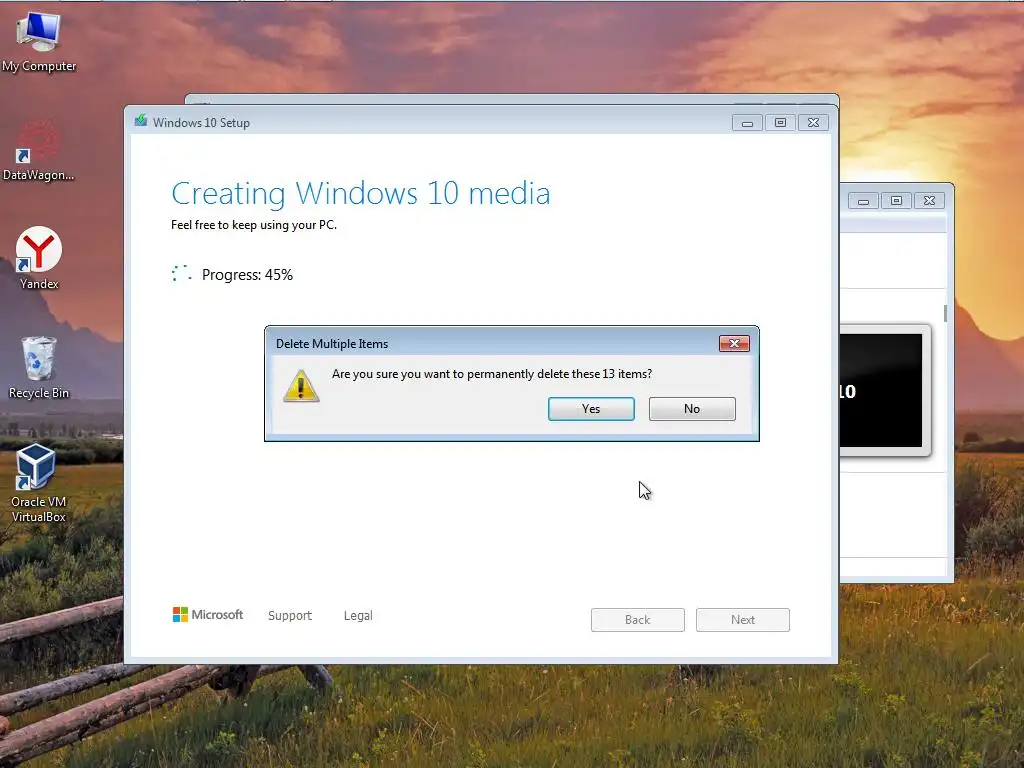
Task: Click the Microsoft logo in setup window
Action: [208, 615]
